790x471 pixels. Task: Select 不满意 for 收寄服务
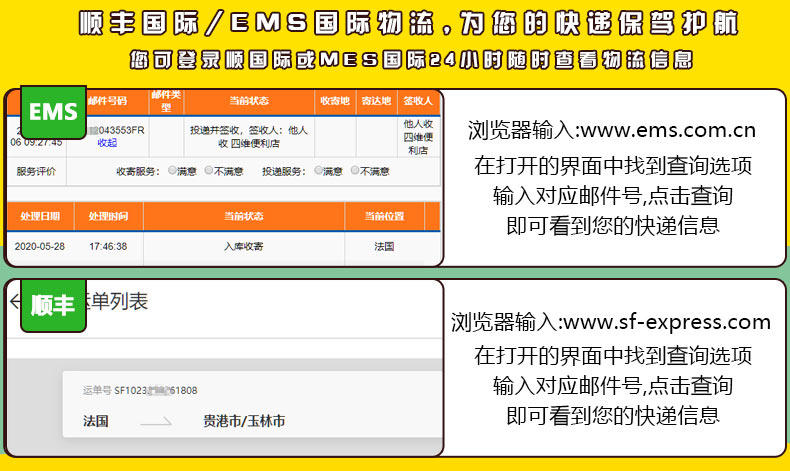(209, 171)
